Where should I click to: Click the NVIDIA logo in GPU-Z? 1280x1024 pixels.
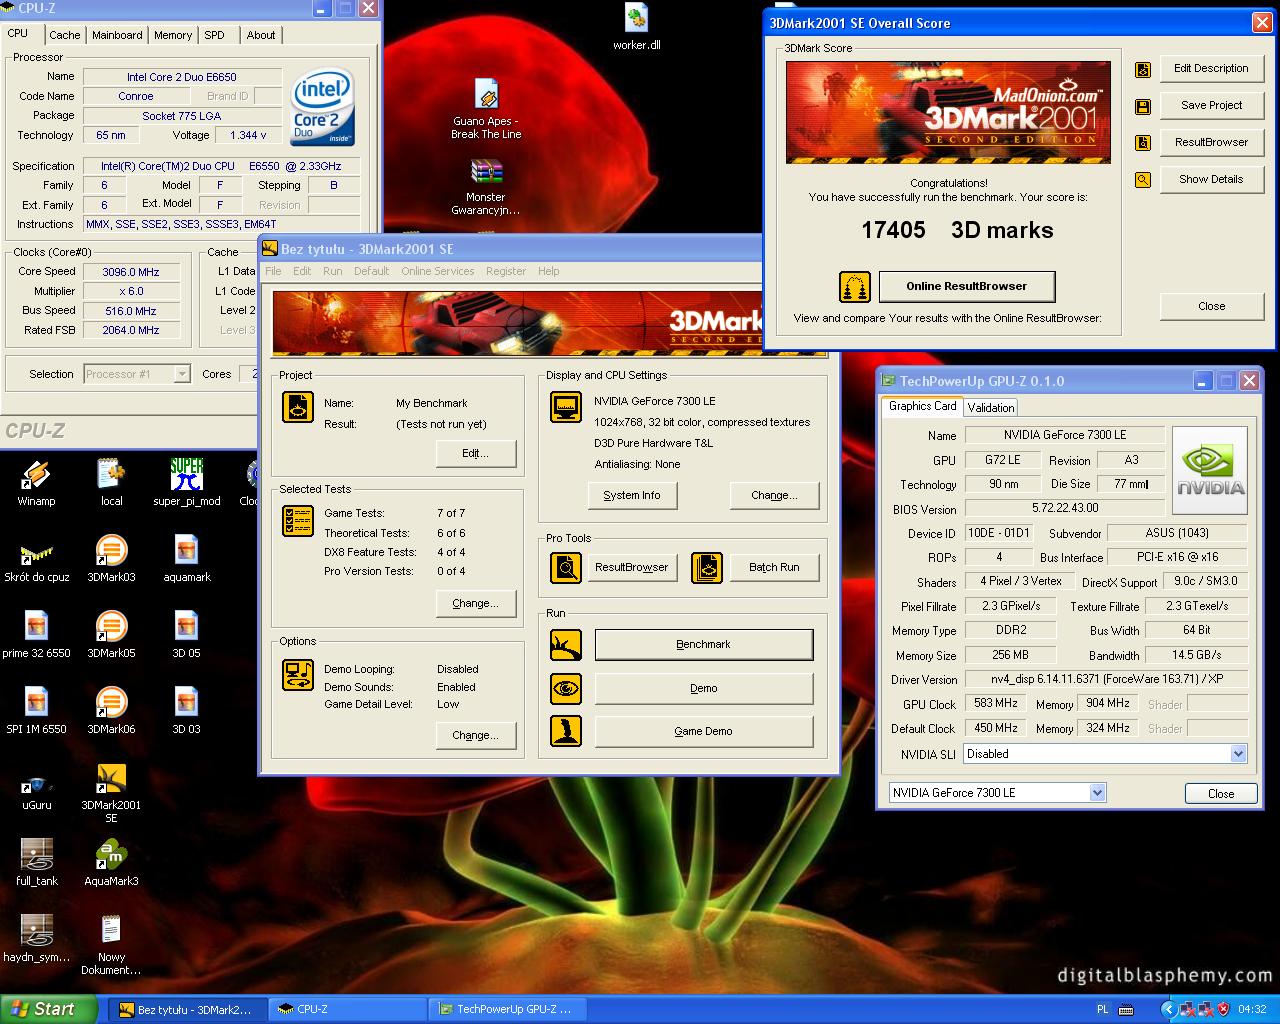1210,470
